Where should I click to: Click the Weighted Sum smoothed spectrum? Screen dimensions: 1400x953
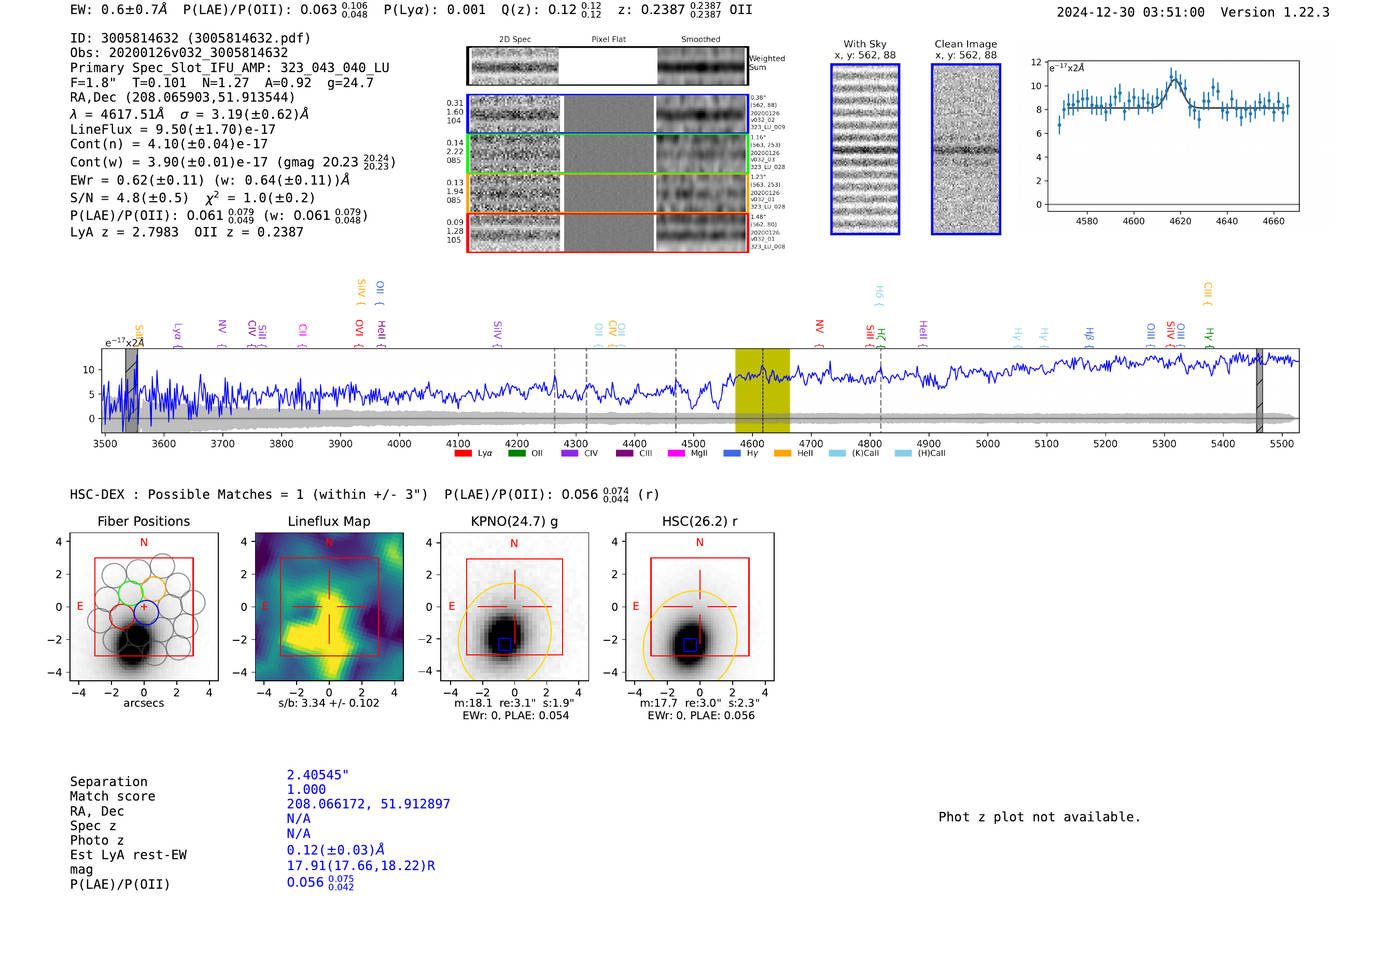702,66
